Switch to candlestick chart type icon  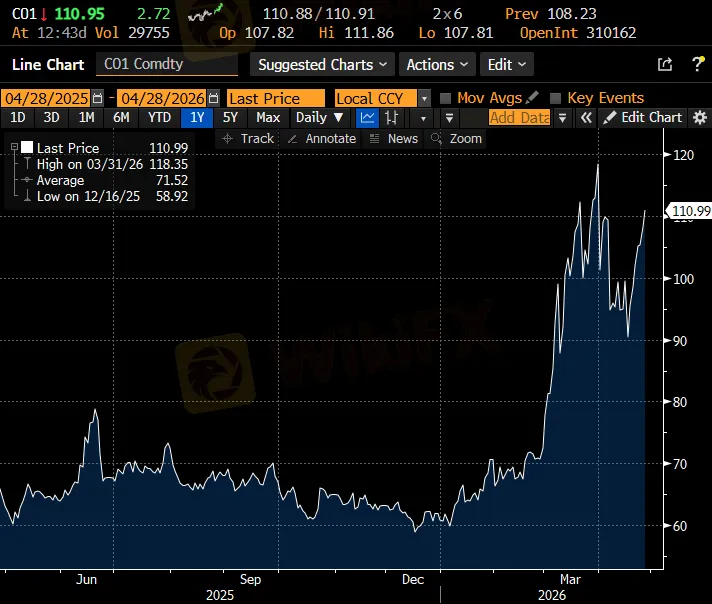click(x=391, y=118)
